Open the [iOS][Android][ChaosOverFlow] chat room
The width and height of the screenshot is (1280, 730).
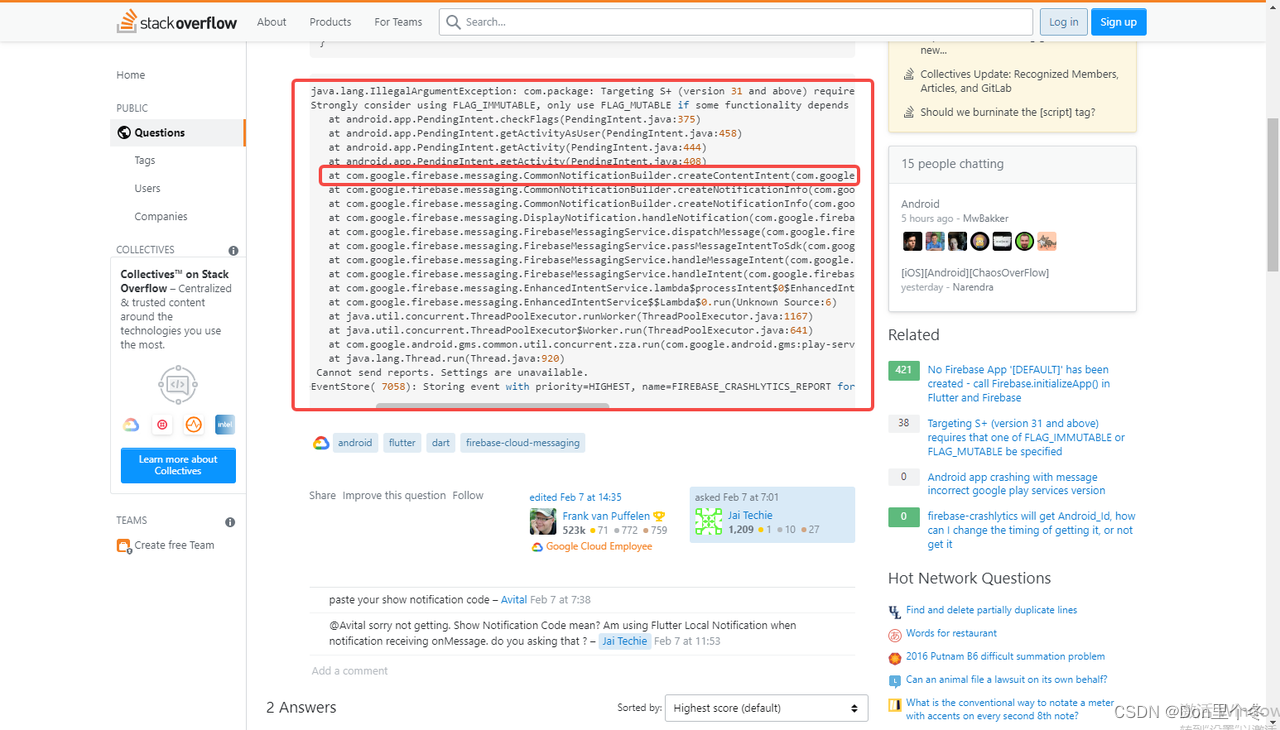[x=975, y=273]
